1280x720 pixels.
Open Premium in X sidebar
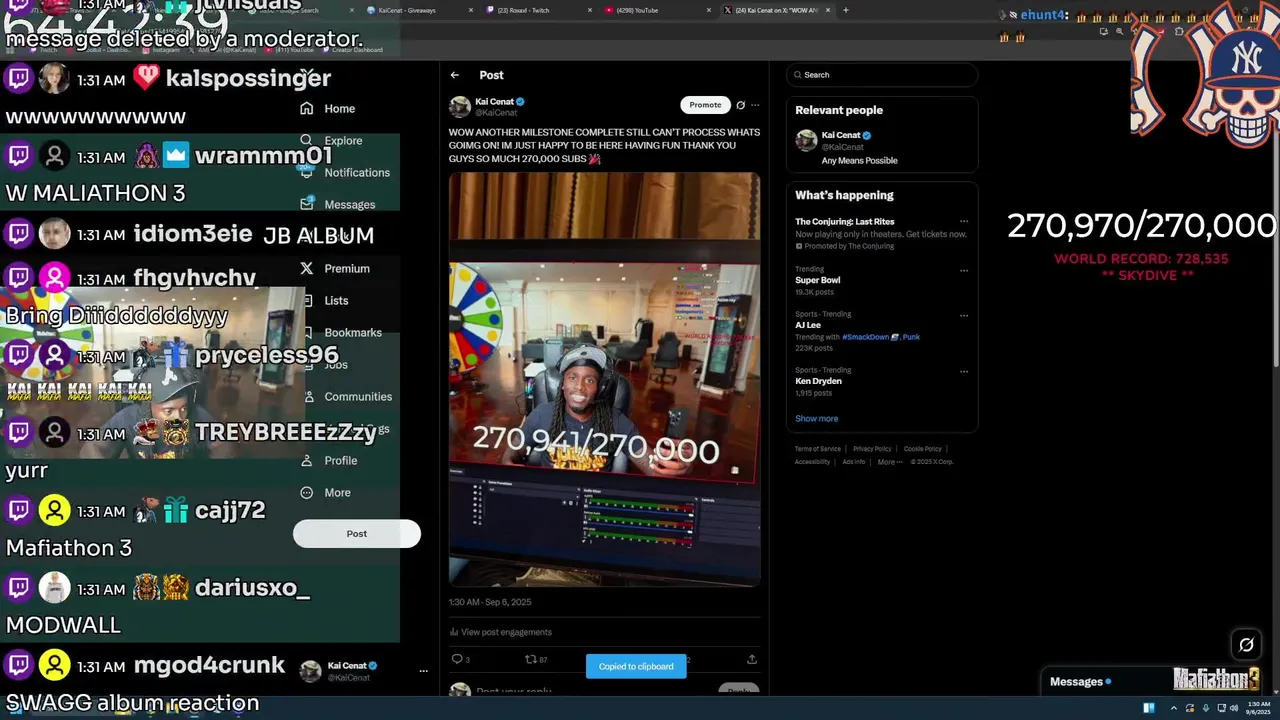coord(335,268)
